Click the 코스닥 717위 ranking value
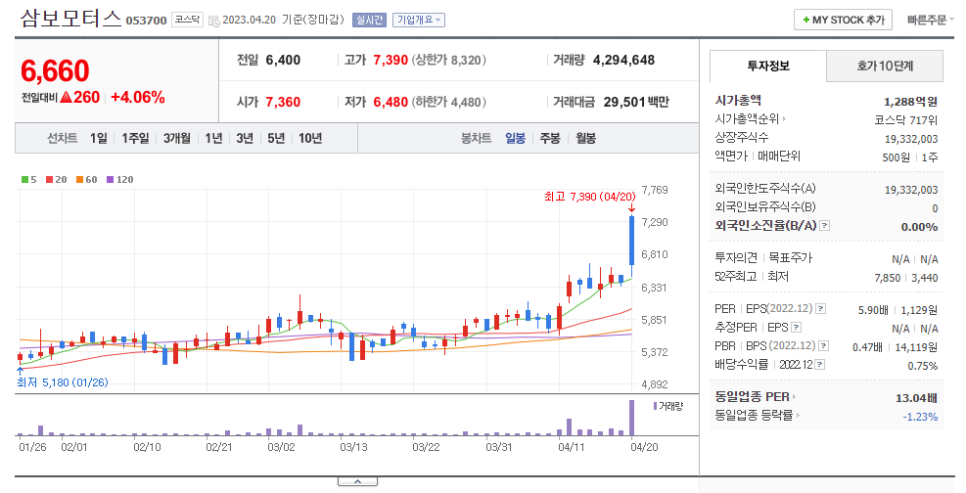This screenshot has height=493, width=966. [906, 120]
